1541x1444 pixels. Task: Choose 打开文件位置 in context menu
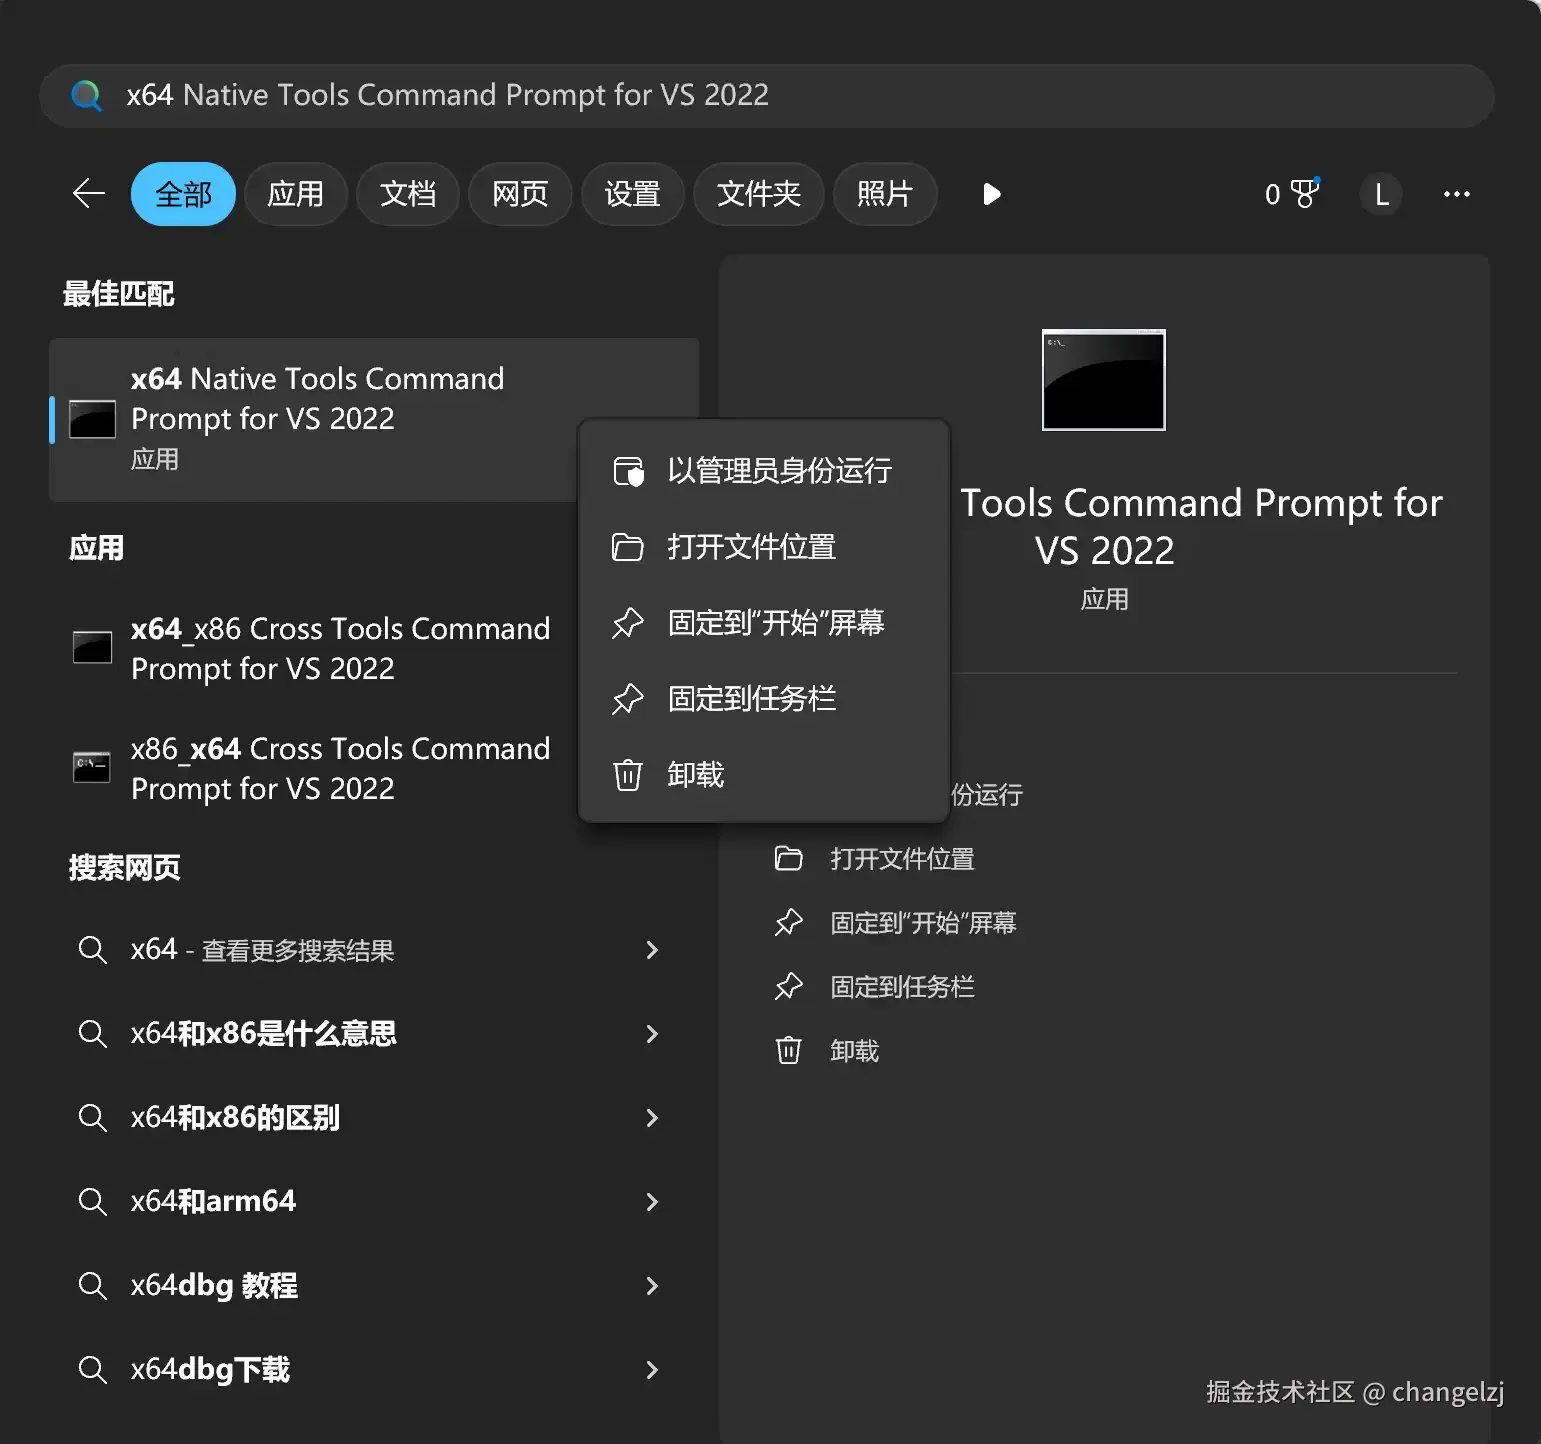pos(764,547)
